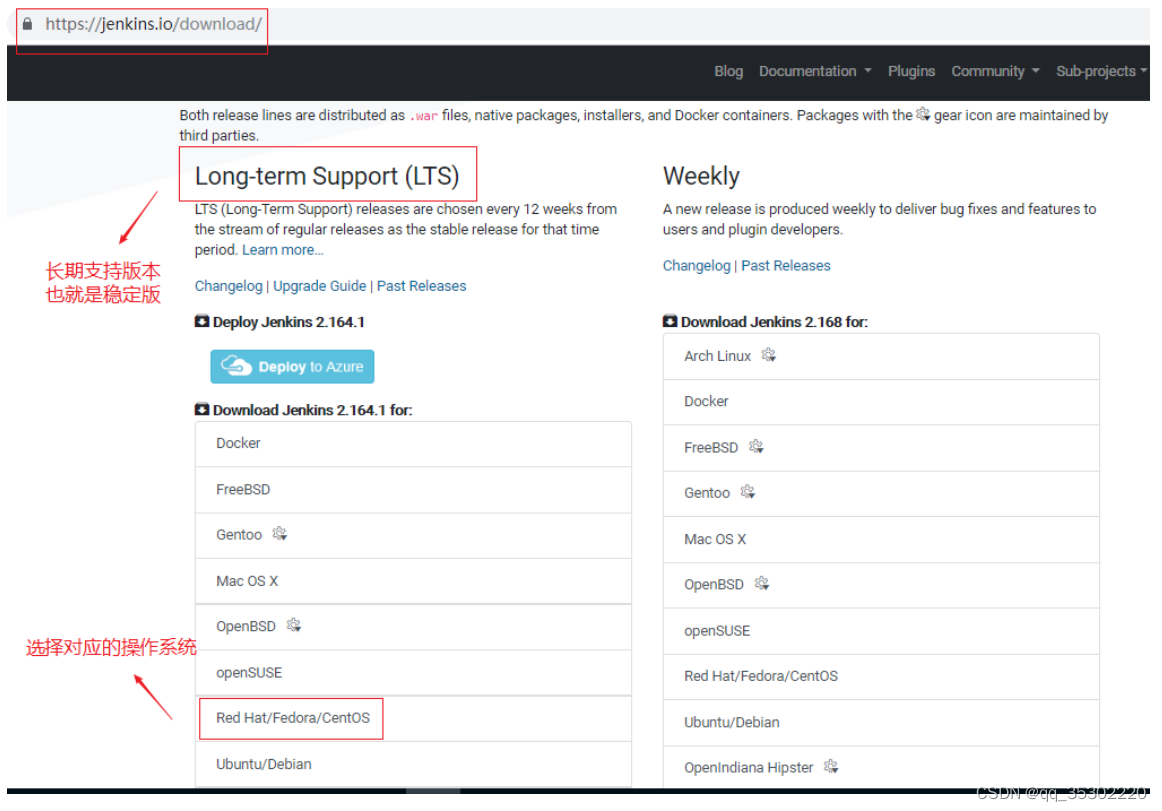Open LTS Past Releases link
1162x811 pixels.
pyautogui.click(x=421, y=286)
